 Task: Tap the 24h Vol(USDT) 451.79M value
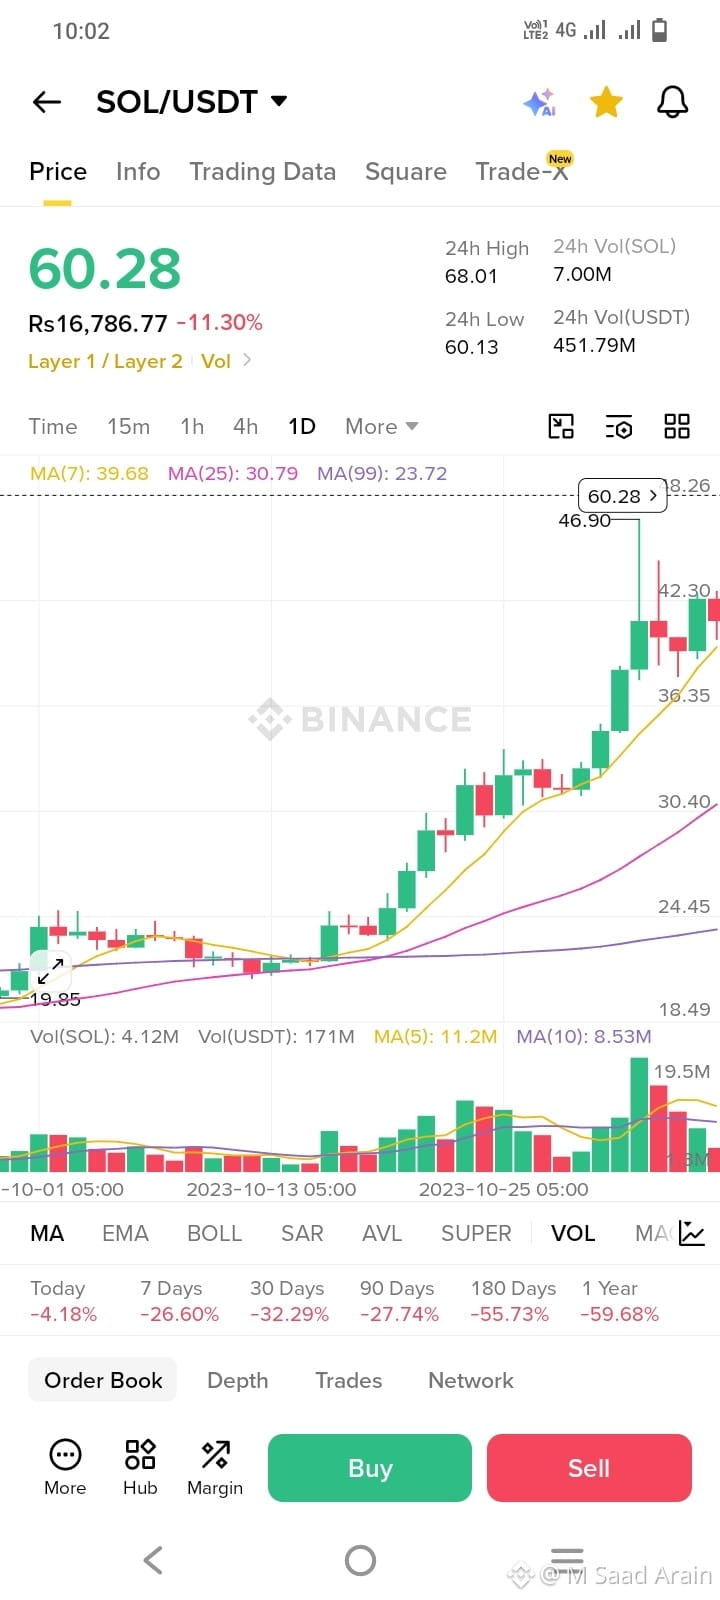click(x=594, y=345)
